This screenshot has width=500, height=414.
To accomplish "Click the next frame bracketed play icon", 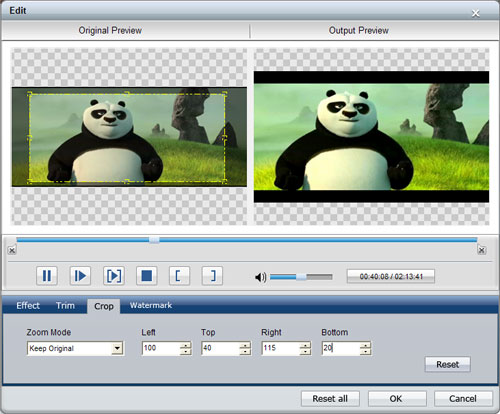I will point(114,276).
